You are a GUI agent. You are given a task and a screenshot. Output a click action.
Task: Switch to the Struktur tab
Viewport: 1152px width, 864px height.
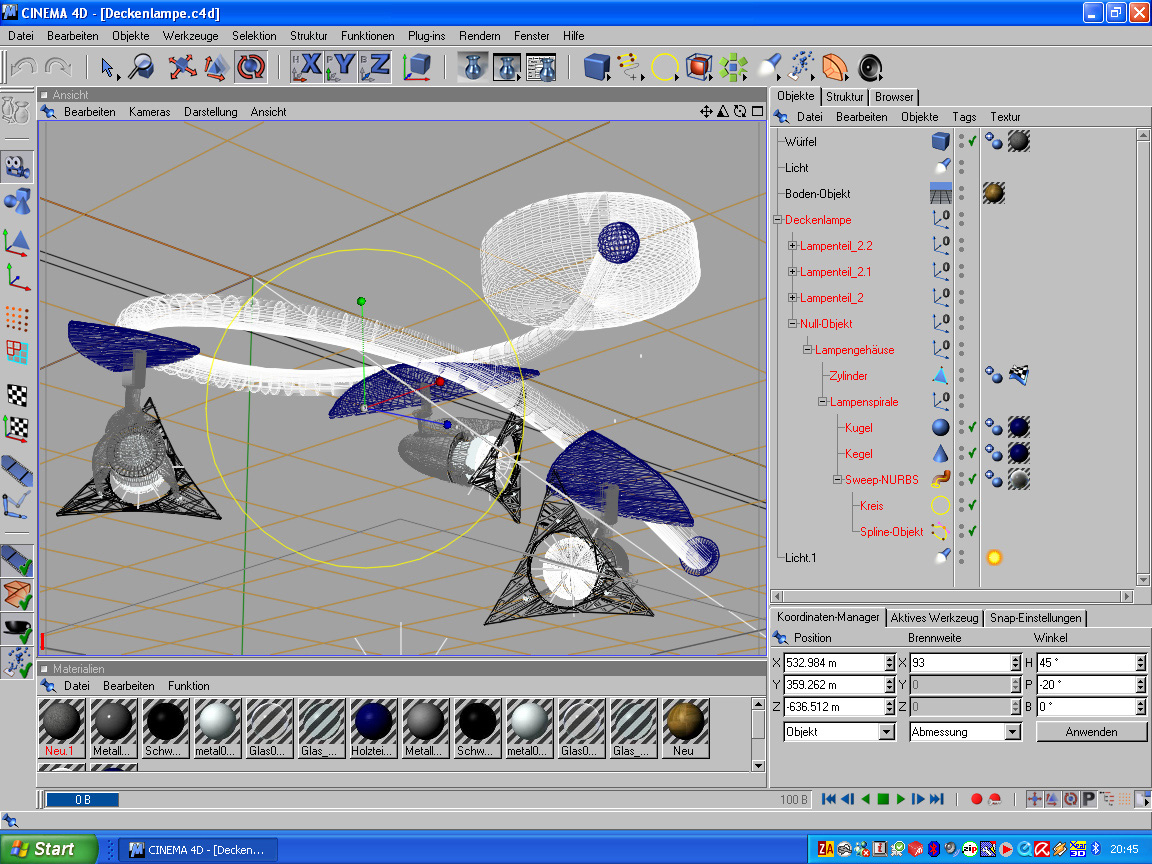pos(844,97)
